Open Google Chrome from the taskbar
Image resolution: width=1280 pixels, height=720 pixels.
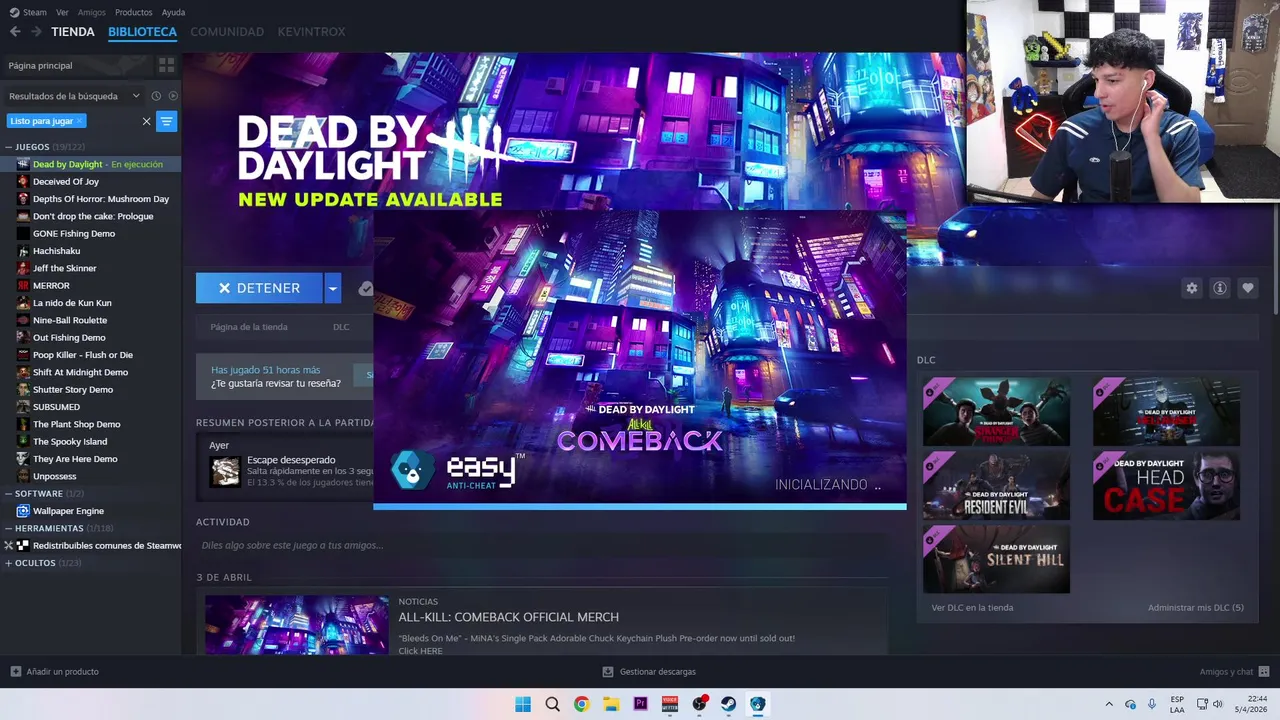tap(581, 704)
